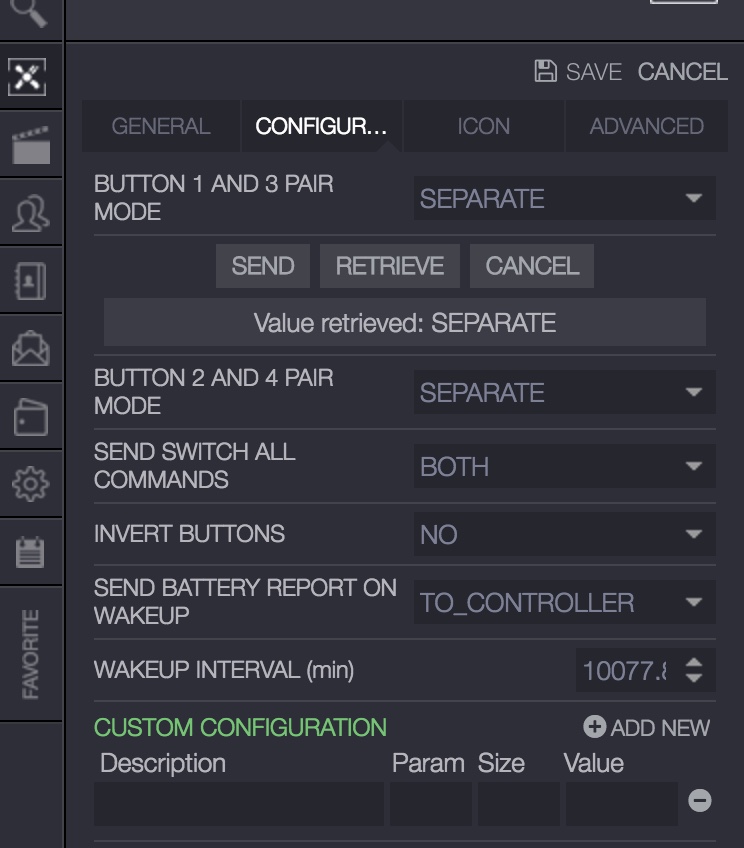Increase the wakeup interval stepper
Screen dimensions: 744x848
pos(694,660)
